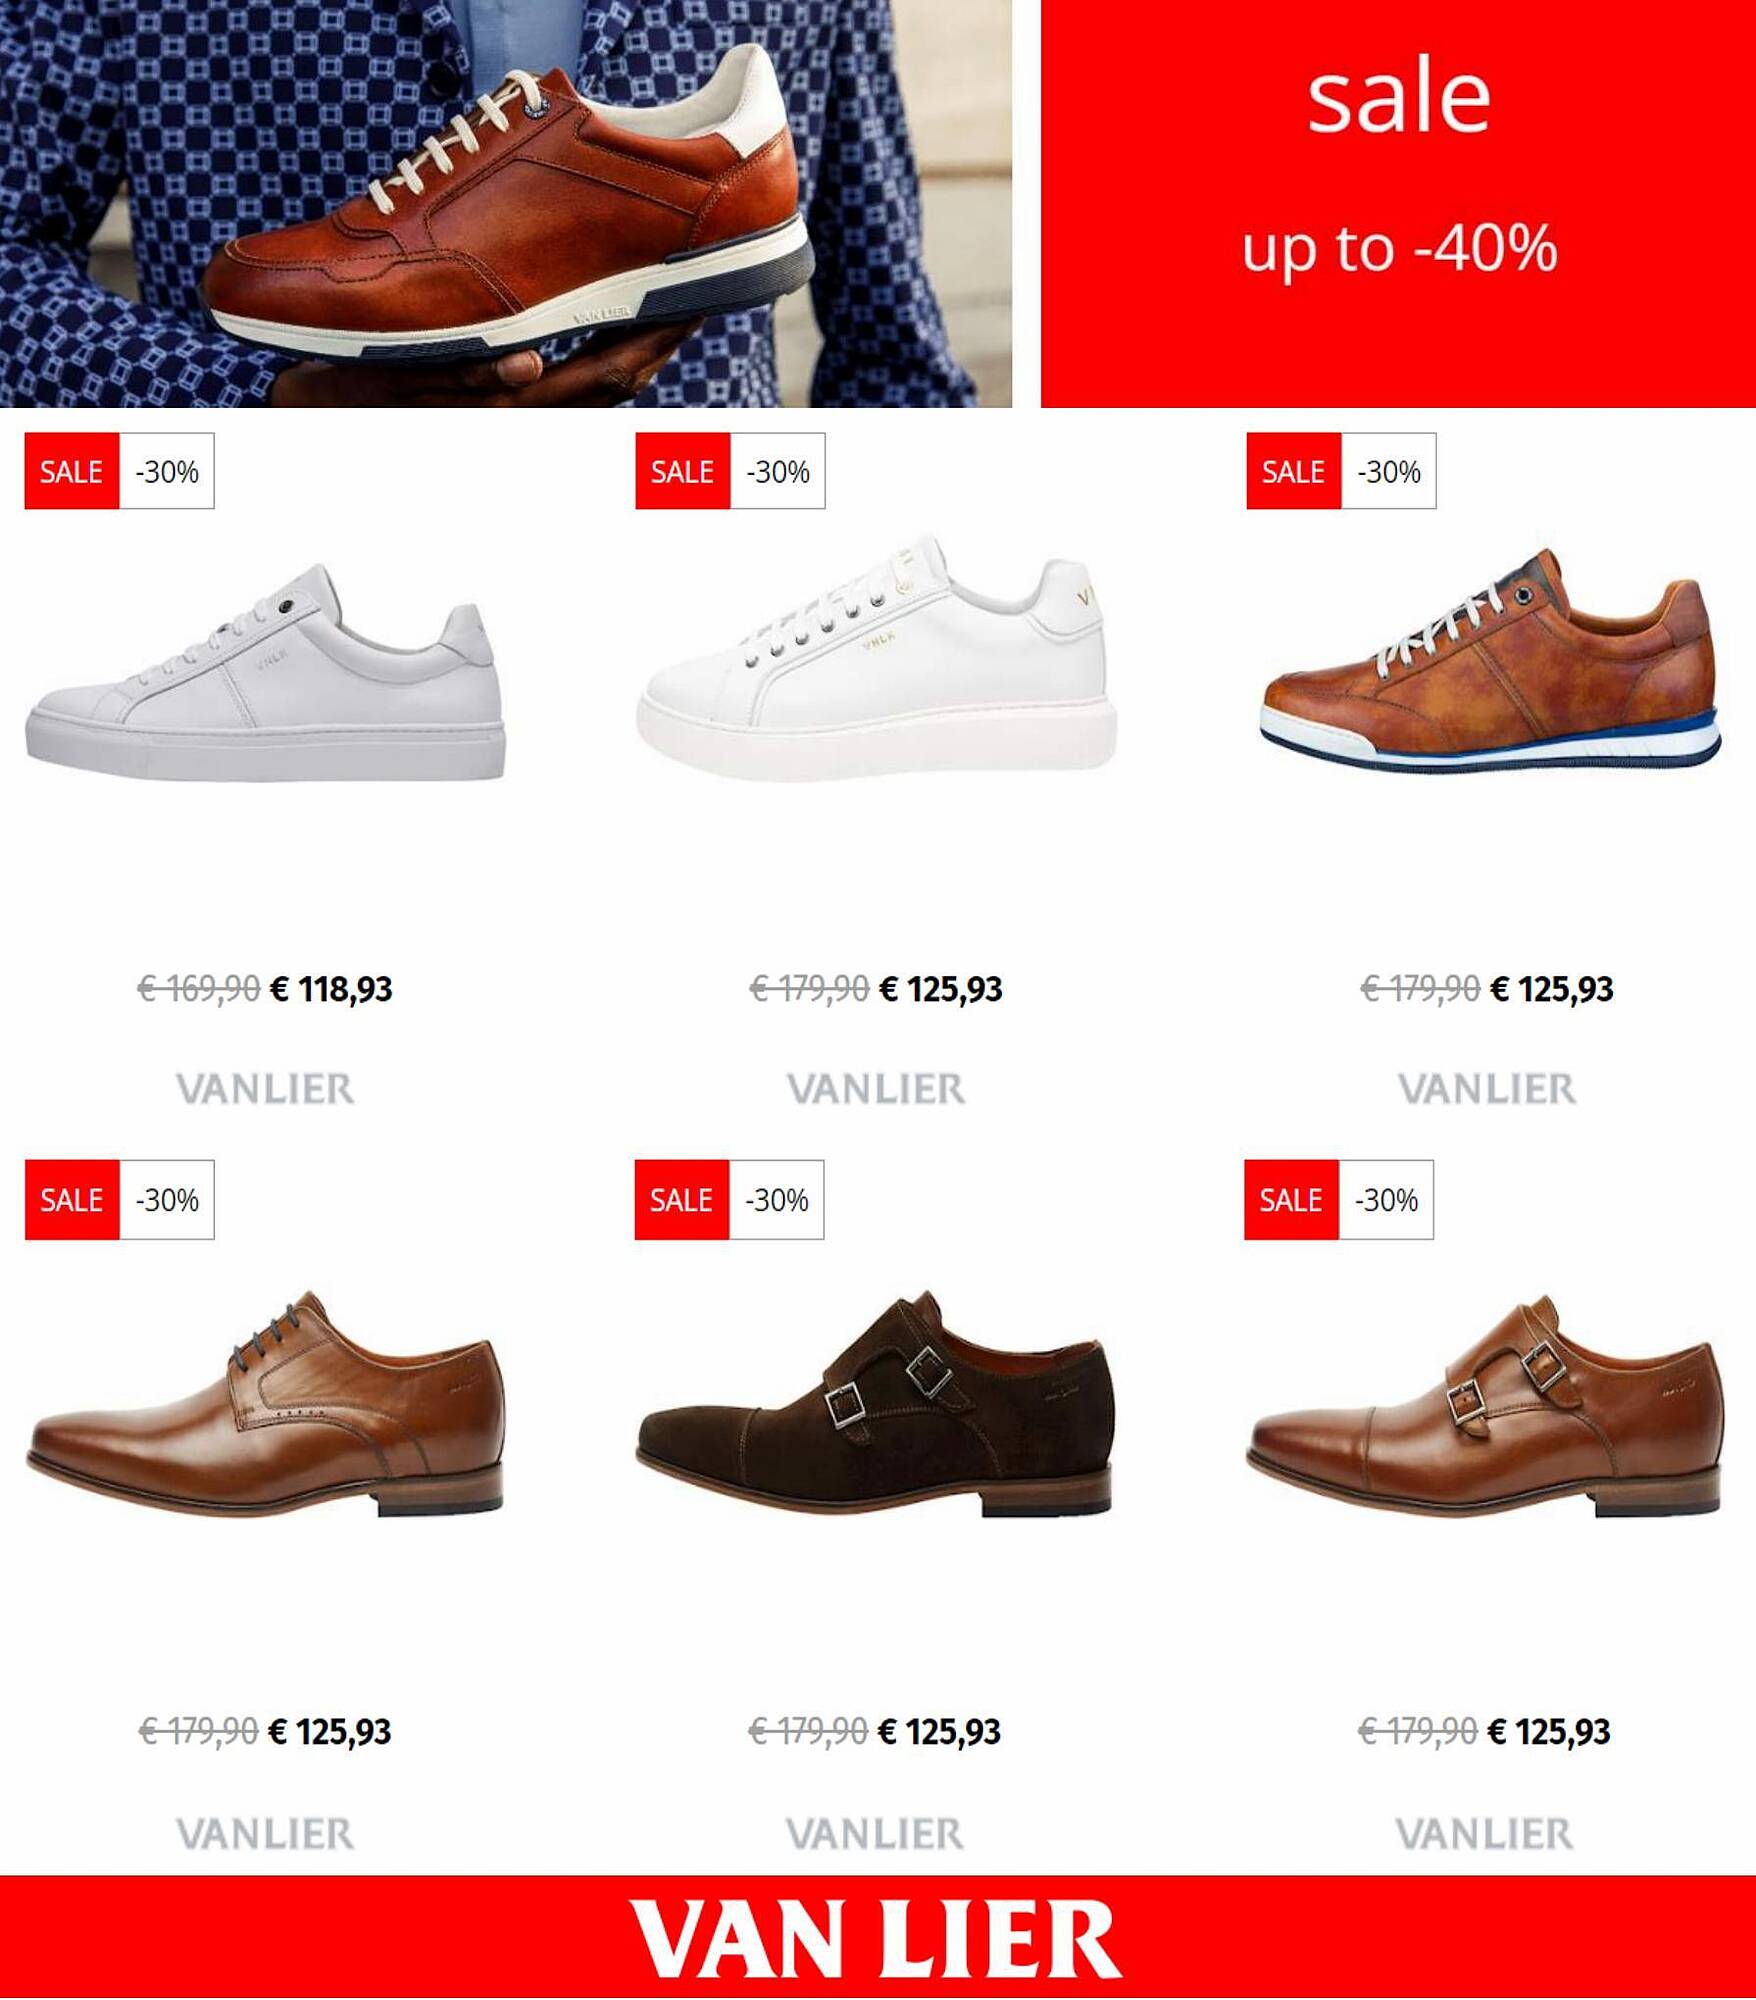Image resolution: width=1756 pixels, height=2000 pixels.
Task: Click the hero image of the brown sneaker
Action: pyautogui.click(x=506, y=204)
